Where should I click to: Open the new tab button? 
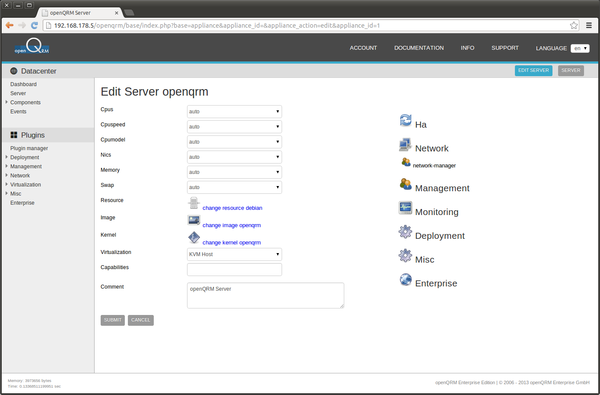129,13
